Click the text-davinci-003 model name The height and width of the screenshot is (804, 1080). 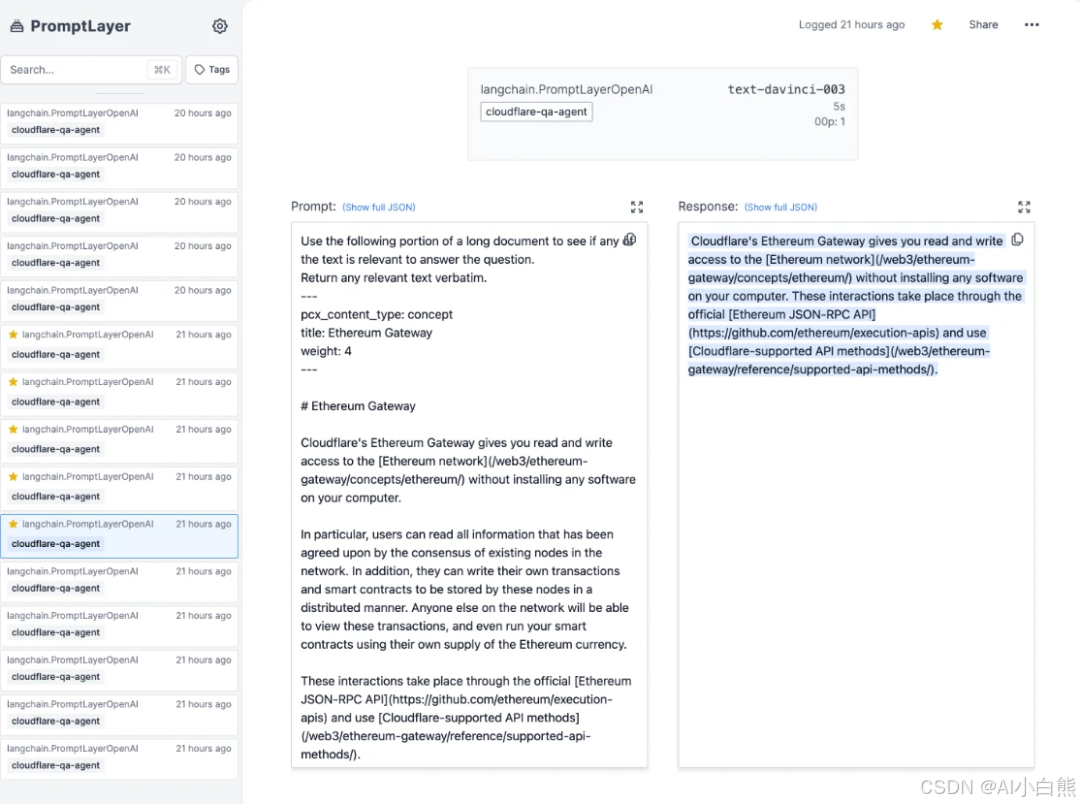point(786,89)
